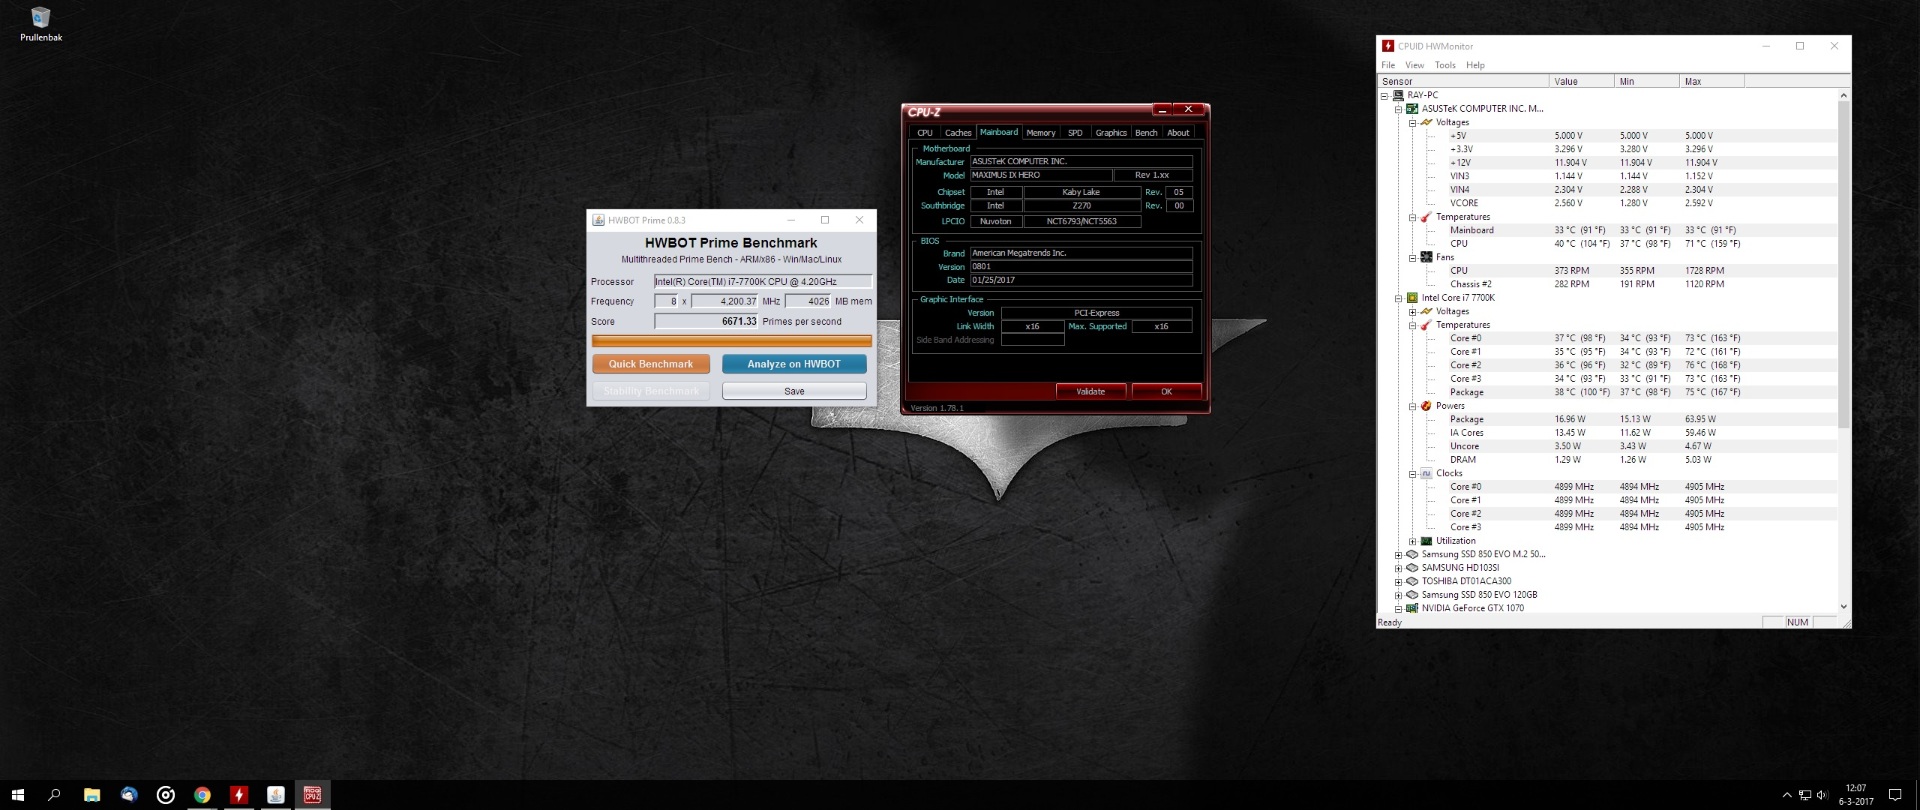This screenshot has height=810, width=1920.
Task: Open the Prullenbak recycle bin icon
Action: click(x=40, y=24)
